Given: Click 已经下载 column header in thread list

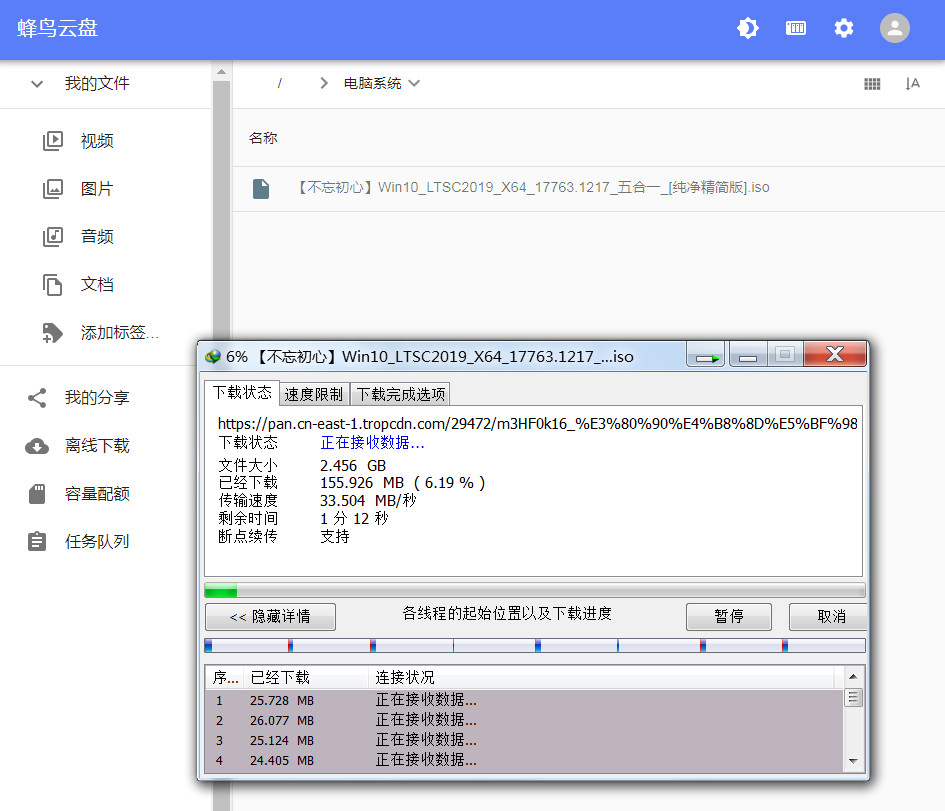Looking at the screenshot, I should click(306, 678).
